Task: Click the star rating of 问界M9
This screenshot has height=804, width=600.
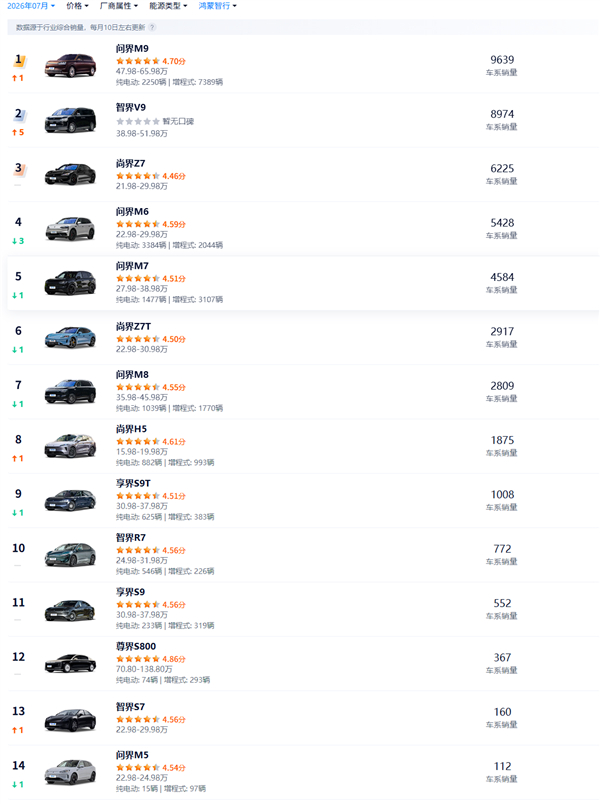Action: pyautogui.click(x=138, y=61)
